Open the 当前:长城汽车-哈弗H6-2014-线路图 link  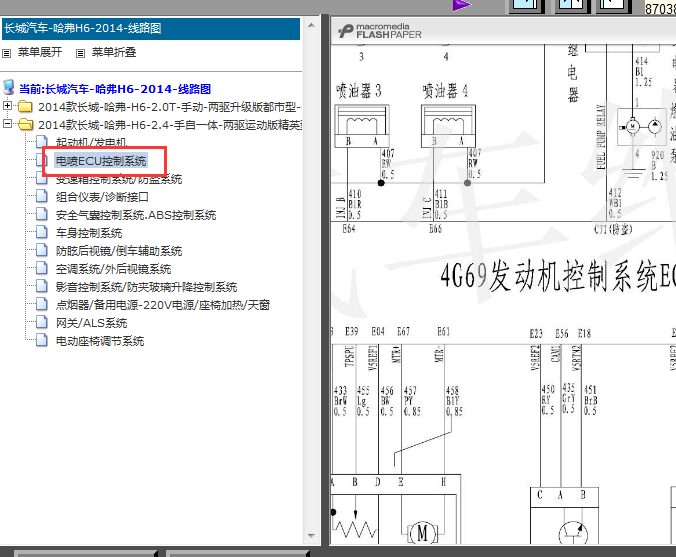click(115, 89)
